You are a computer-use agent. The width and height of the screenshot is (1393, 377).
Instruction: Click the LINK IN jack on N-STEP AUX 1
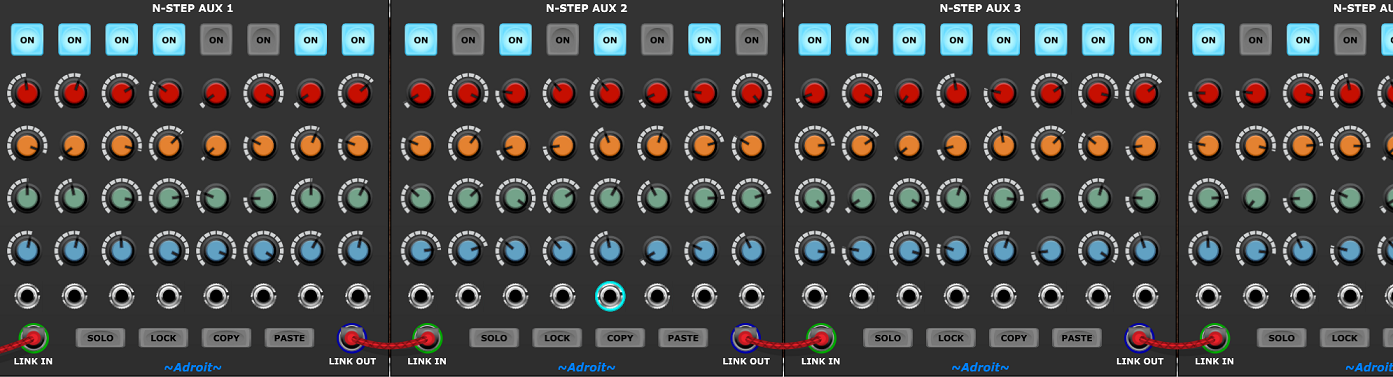(x=33, y=338)
